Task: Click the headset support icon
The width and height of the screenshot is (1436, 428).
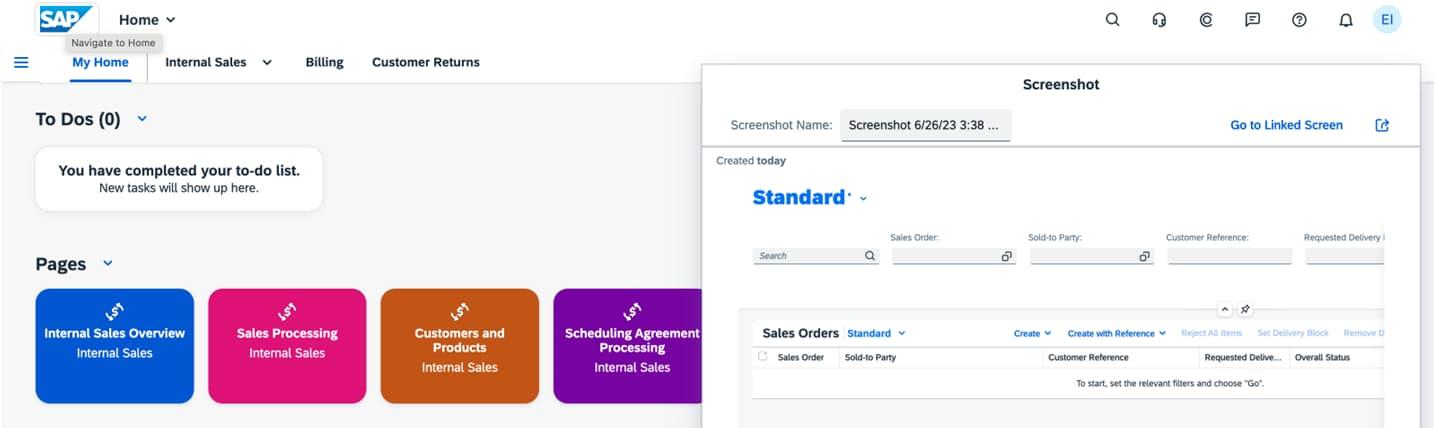Action: pyautogui.click(x=1159, y=20)
